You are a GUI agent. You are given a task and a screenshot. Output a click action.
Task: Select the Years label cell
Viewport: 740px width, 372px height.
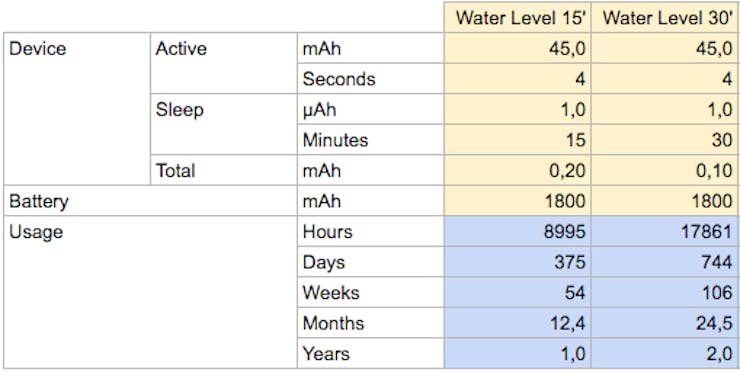point(370,353)
